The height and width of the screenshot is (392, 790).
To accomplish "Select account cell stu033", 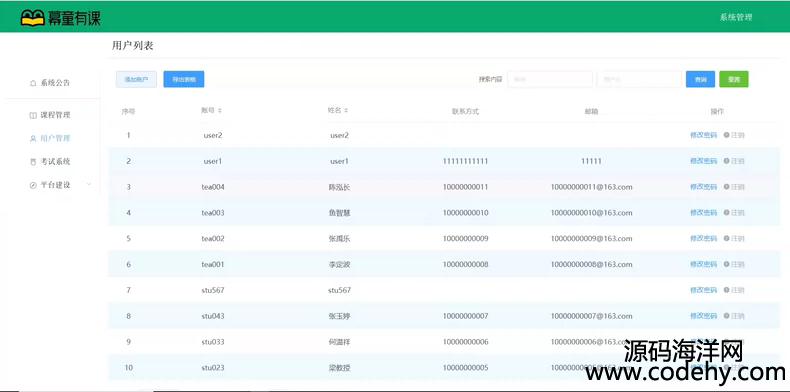I will [213, 342].
